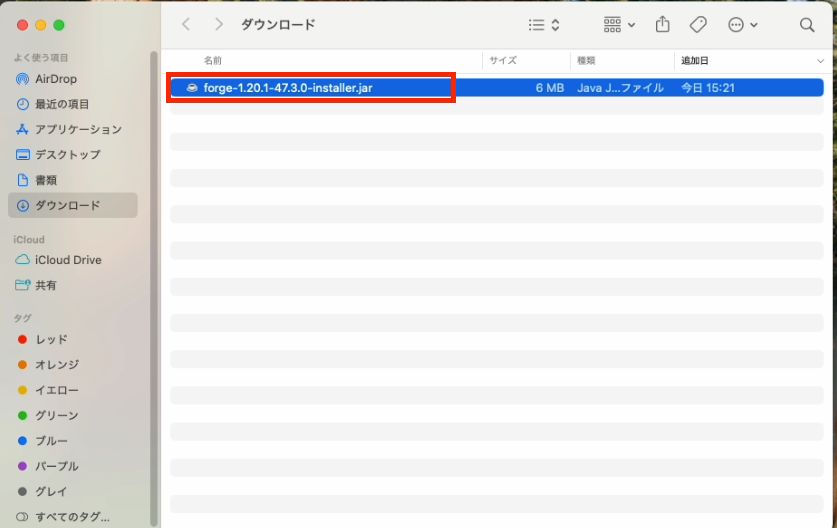Click the Java J...ファイル kind cell

click(620, 88)
